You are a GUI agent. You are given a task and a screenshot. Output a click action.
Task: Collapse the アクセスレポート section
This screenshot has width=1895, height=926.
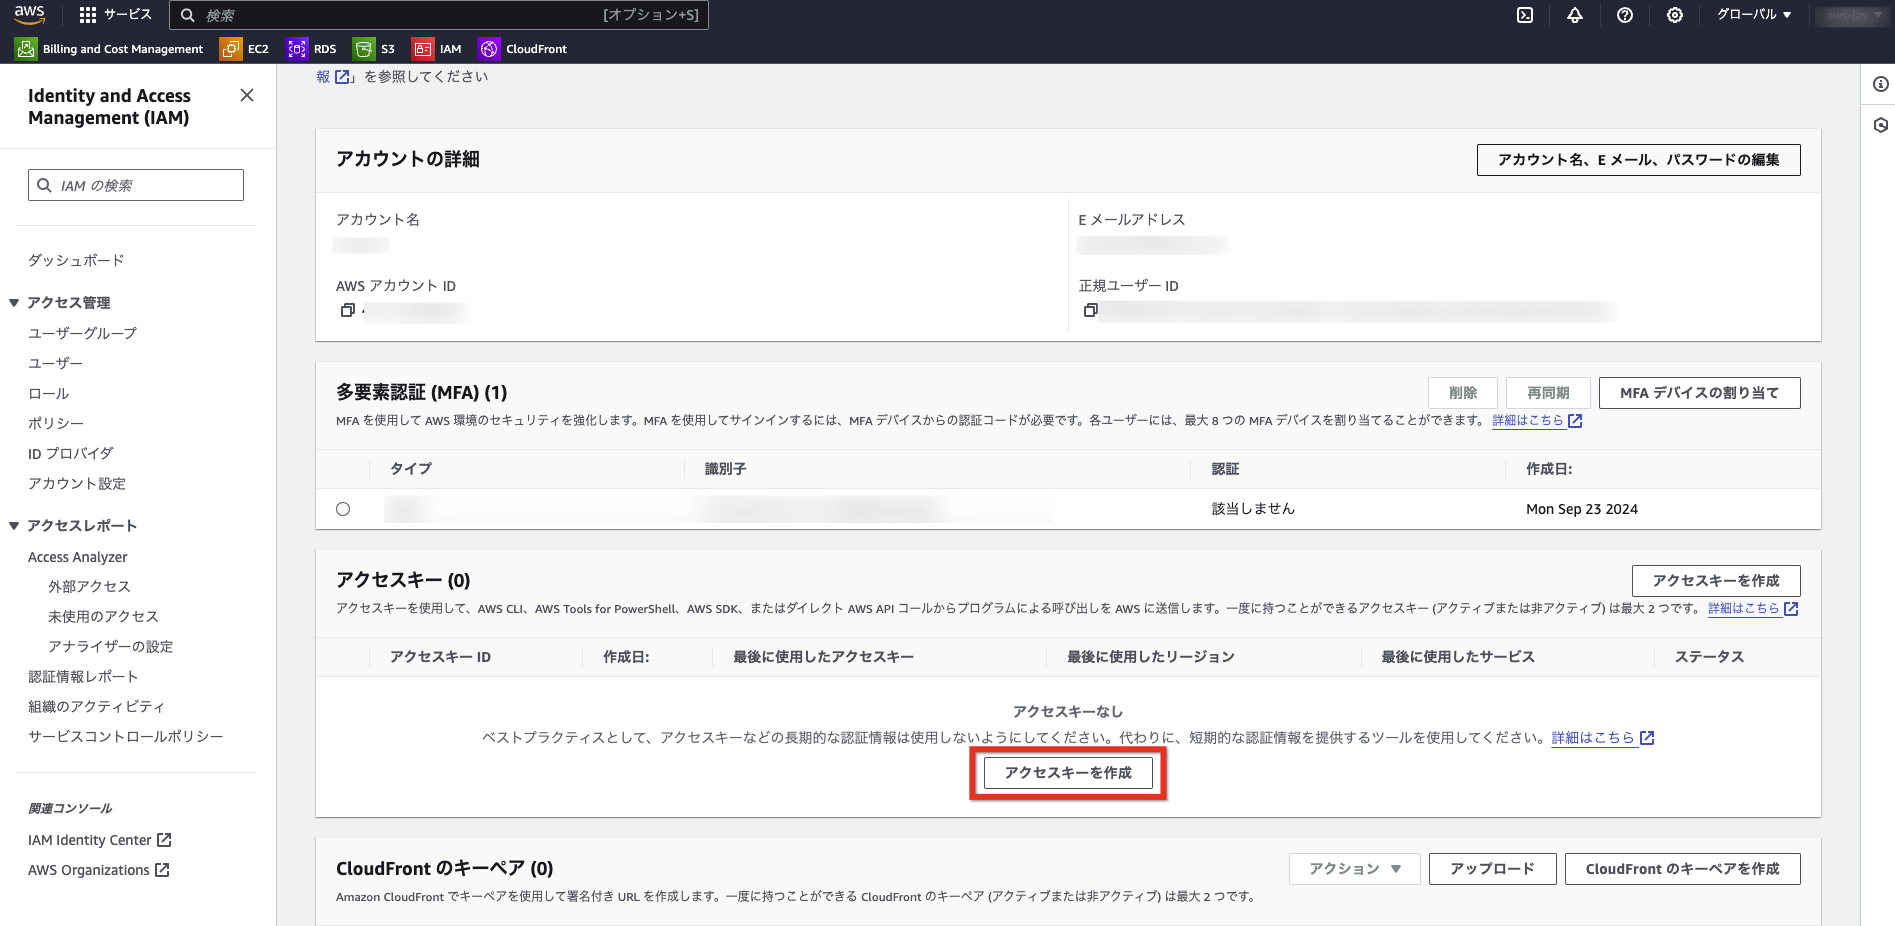(14, 526)
